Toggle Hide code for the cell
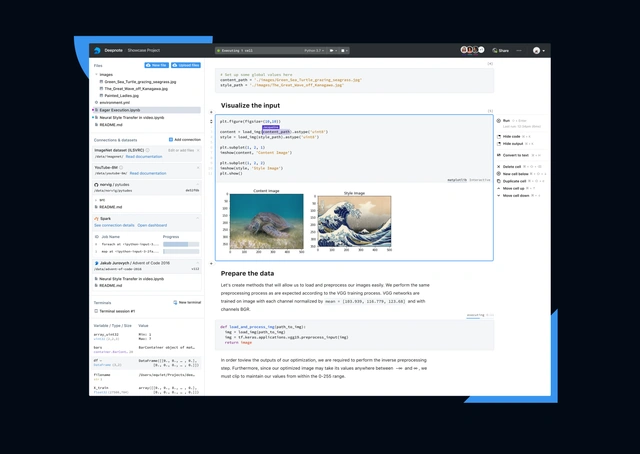The image size is (640, 454). [512, 136]
